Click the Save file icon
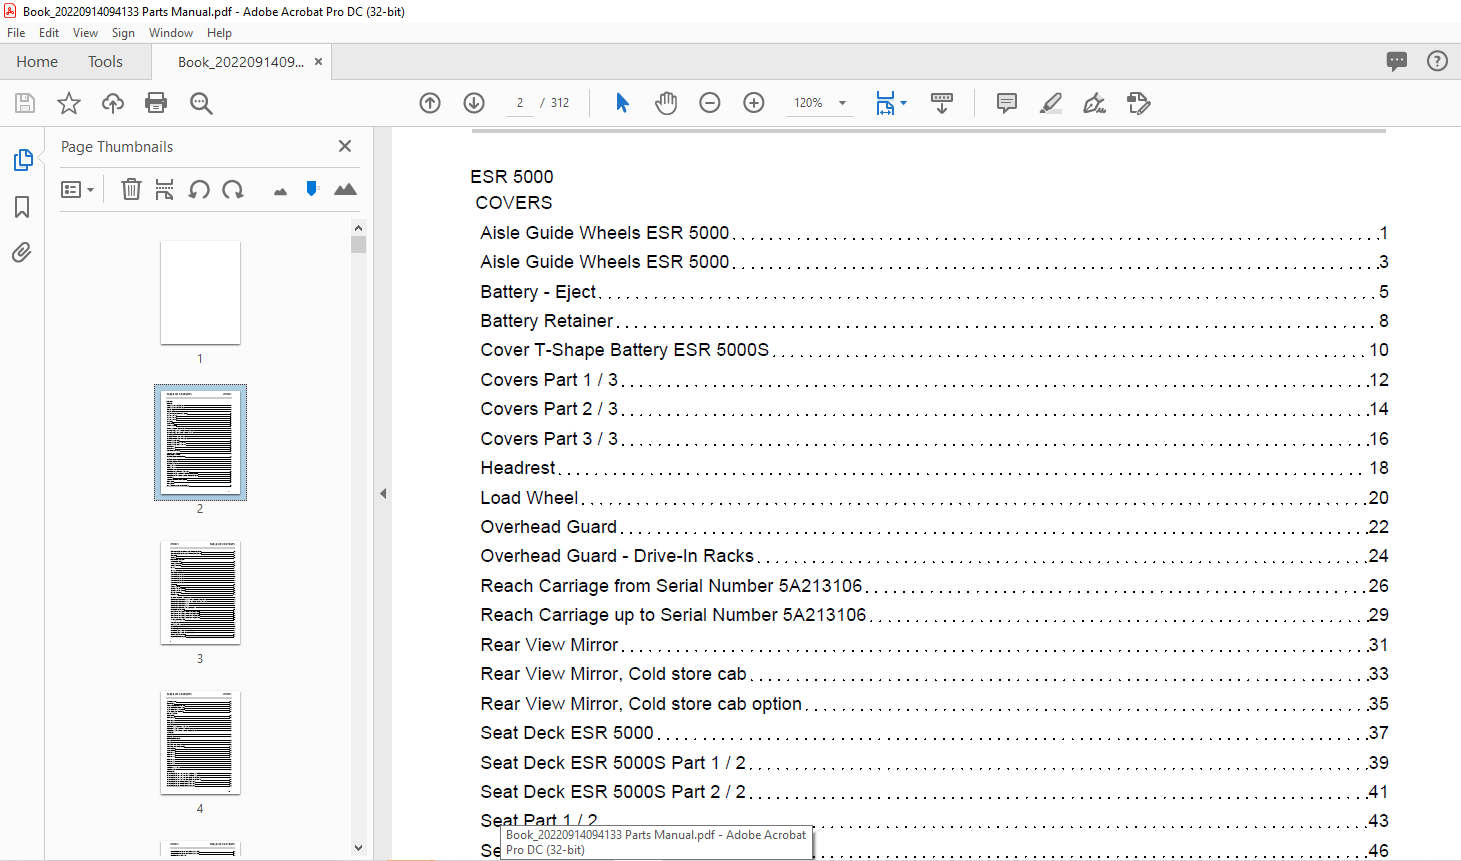 pos(25,103)
